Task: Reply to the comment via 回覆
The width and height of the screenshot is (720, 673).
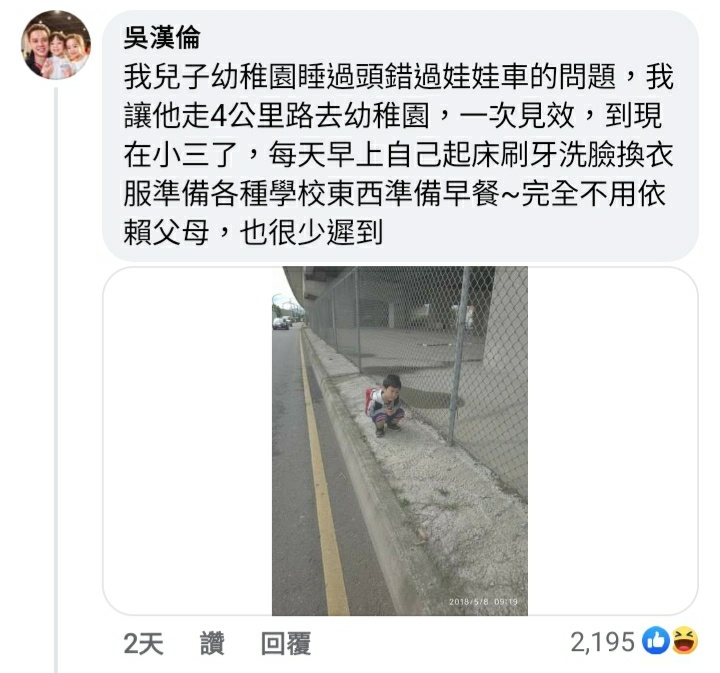Action: pyautogui.click(x=286, y=643)
